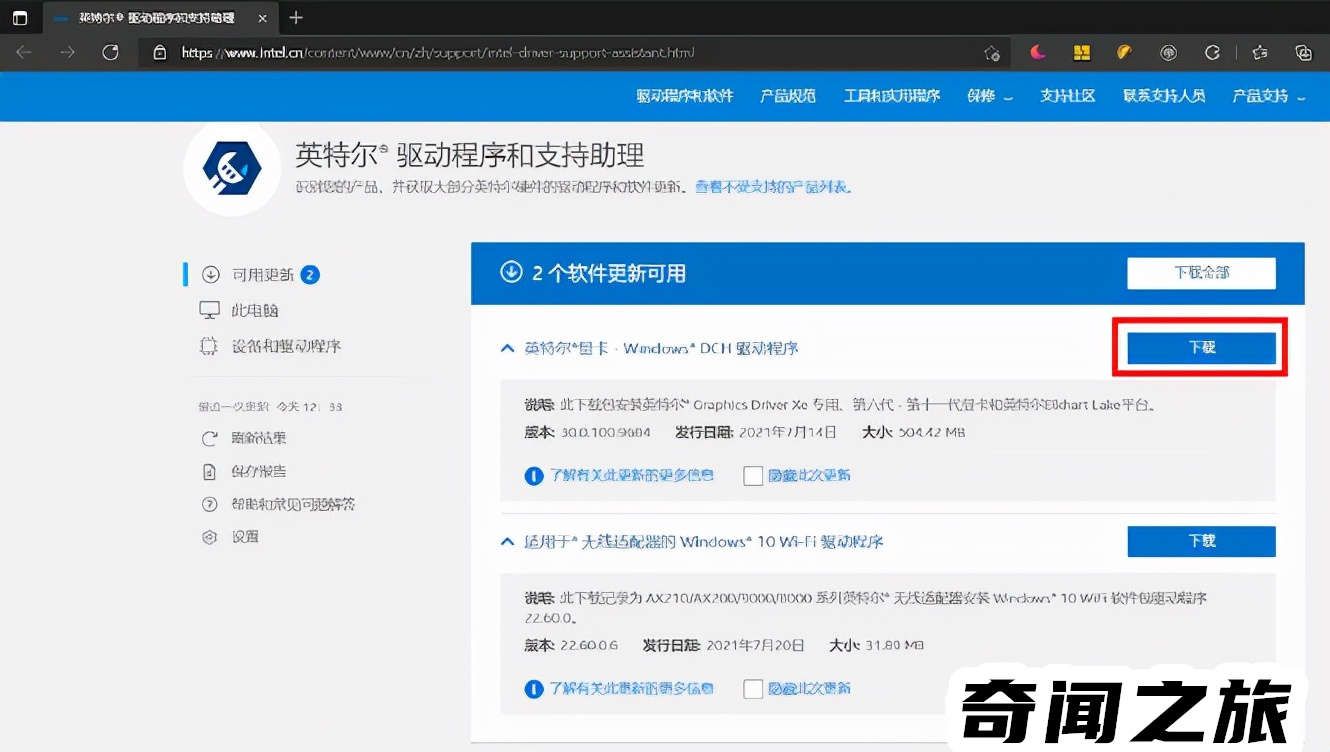1330x752 pixels.
Task: Open 支持社区 menu item
Action: click(x=1067, y=96)
